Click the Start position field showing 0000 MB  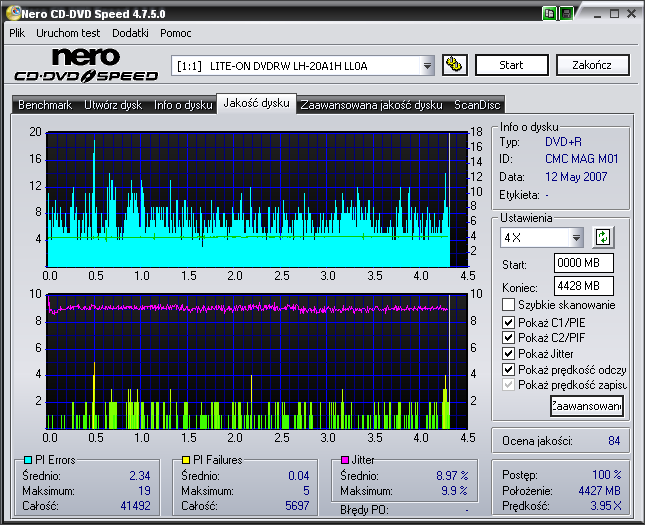pyautogui.click(x=584, y=263)
